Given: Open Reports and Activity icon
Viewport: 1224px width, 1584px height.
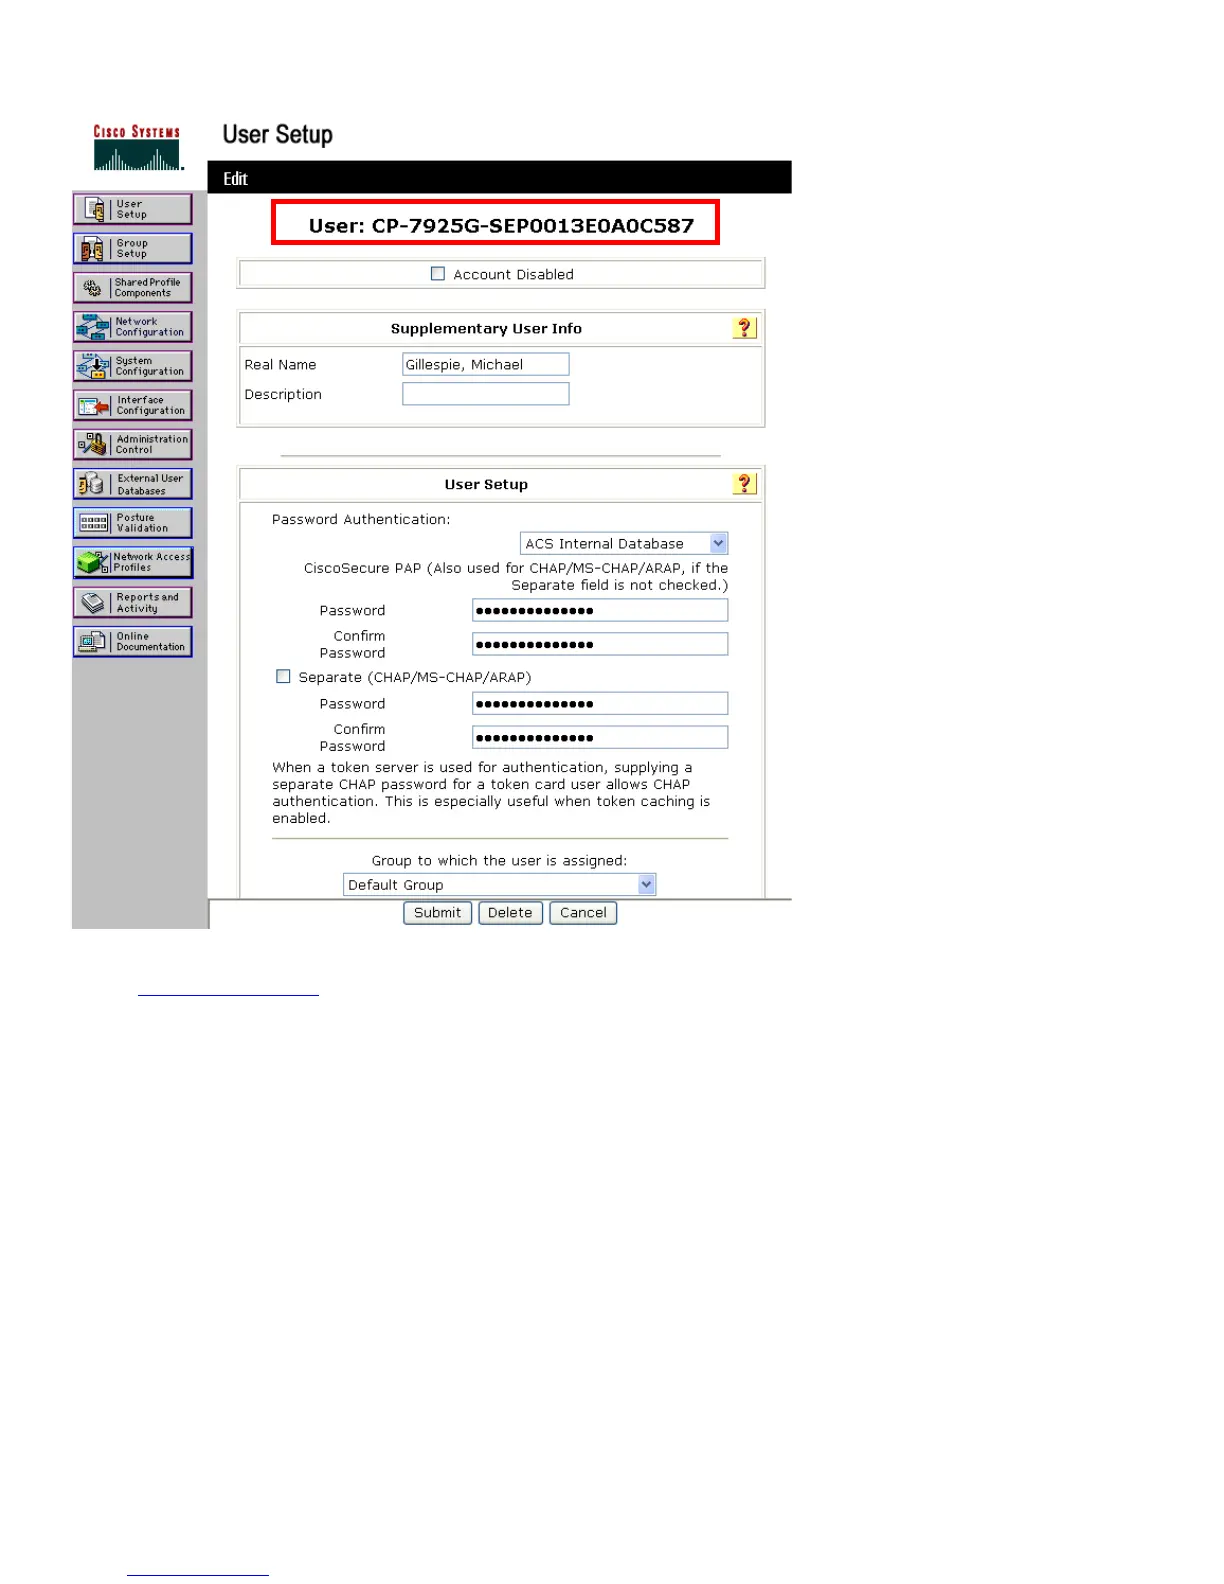Looking at the screenshot, I should point(133,602).
